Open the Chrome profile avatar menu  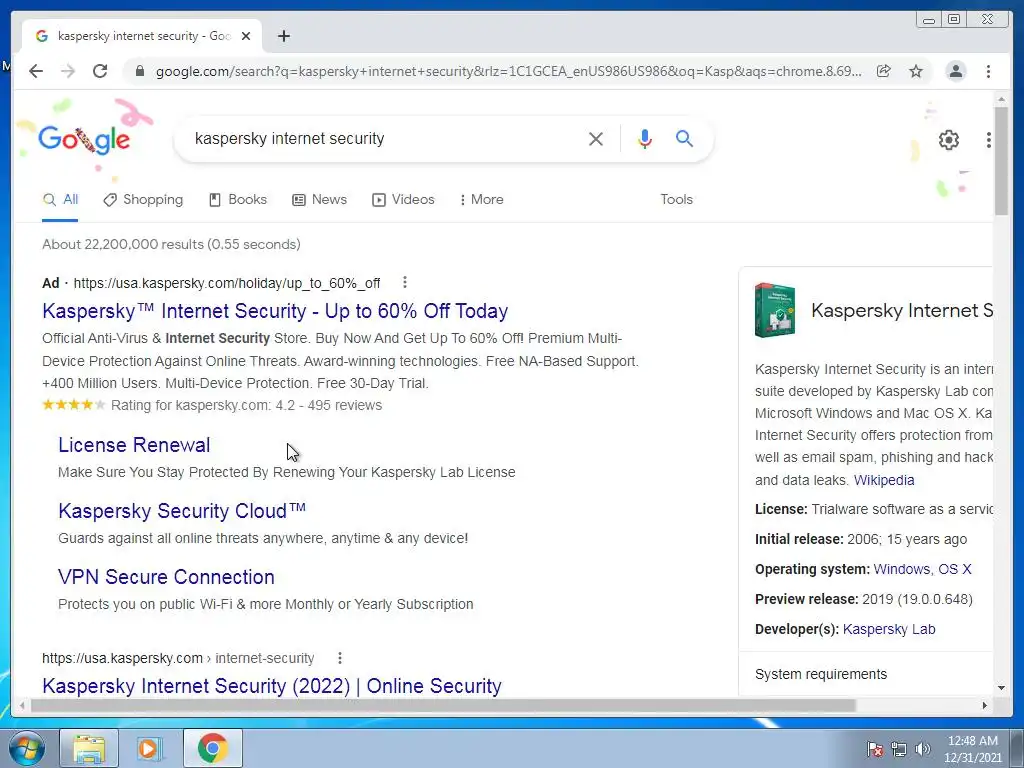pos(955,71)
